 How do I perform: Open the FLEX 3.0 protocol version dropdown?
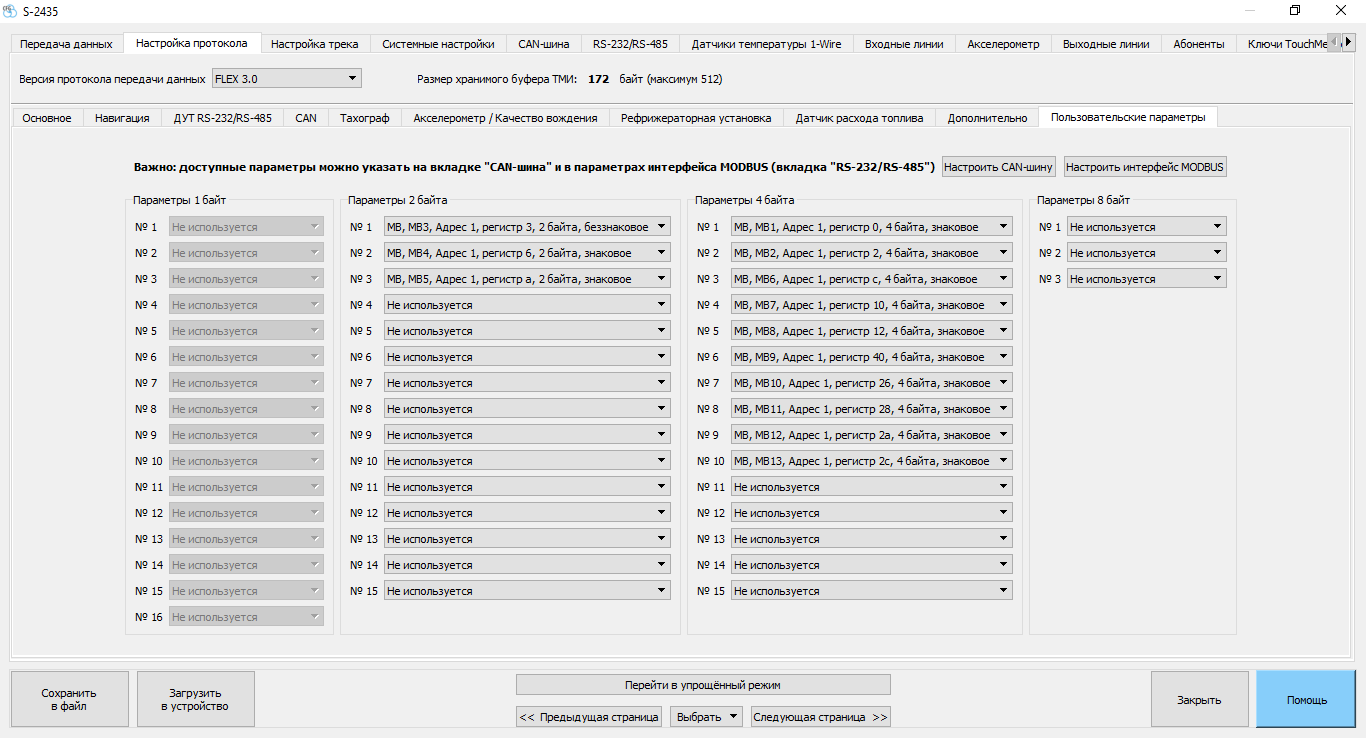click(286, 78)
